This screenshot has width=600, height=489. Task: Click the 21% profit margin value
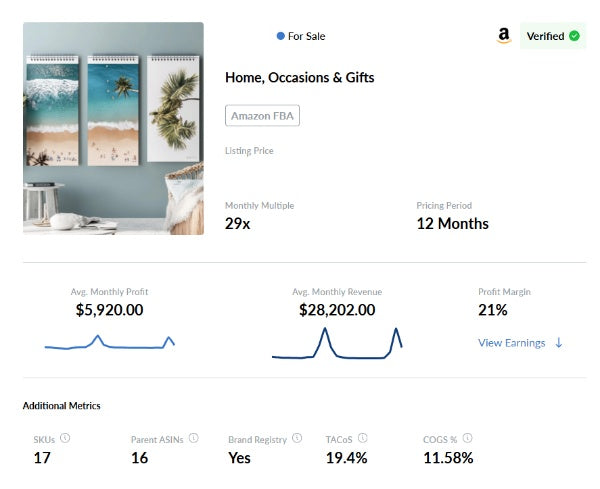[x=492, y=310]
